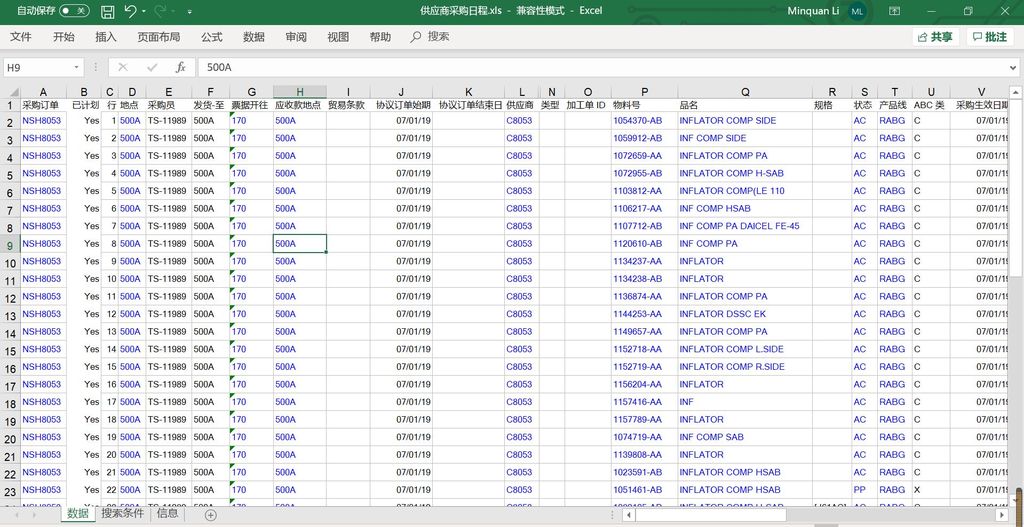The width and height of the screenshot is (1024, 527).
Task: Click the 批注 comments button
Action: (x=989, y=37)
